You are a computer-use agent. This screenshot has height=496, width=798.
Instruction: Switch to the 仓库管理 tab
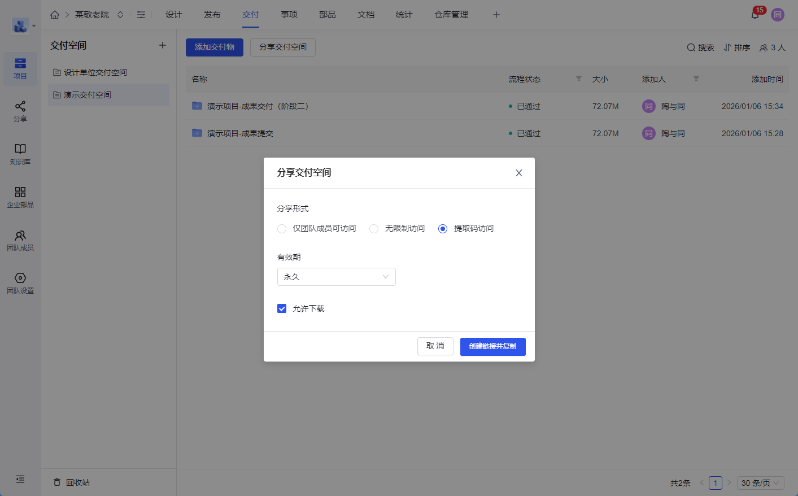[x=451, y=15]
